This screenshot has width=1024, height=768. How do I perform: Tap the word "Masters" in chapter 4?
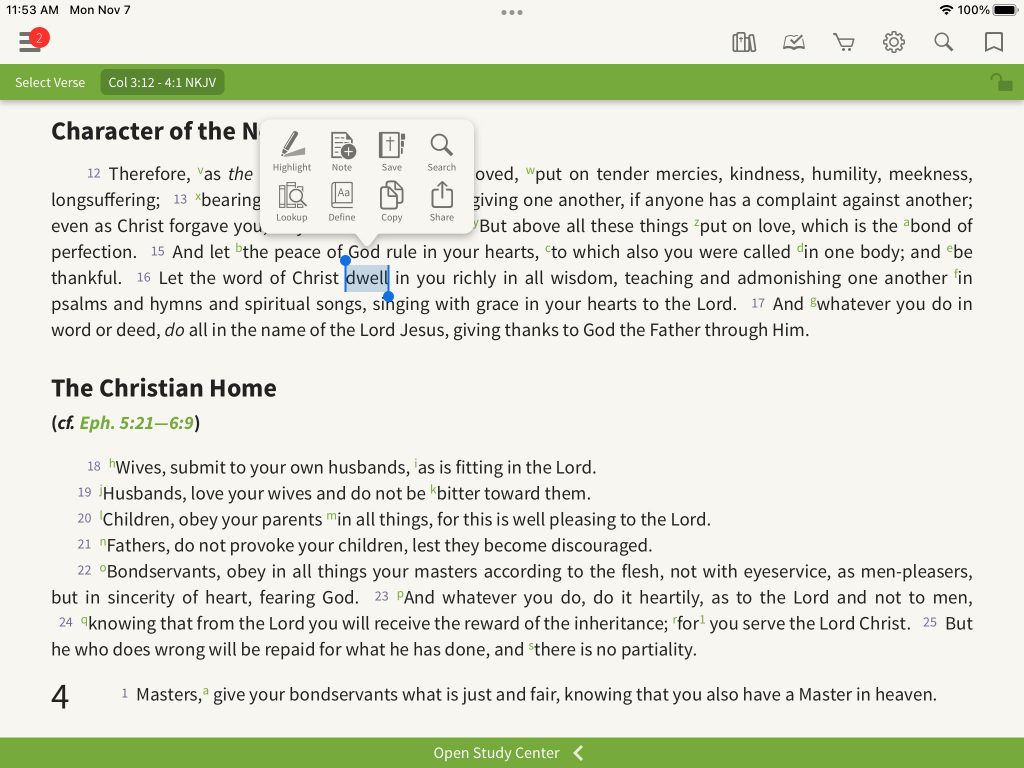(x=168, y=694)
